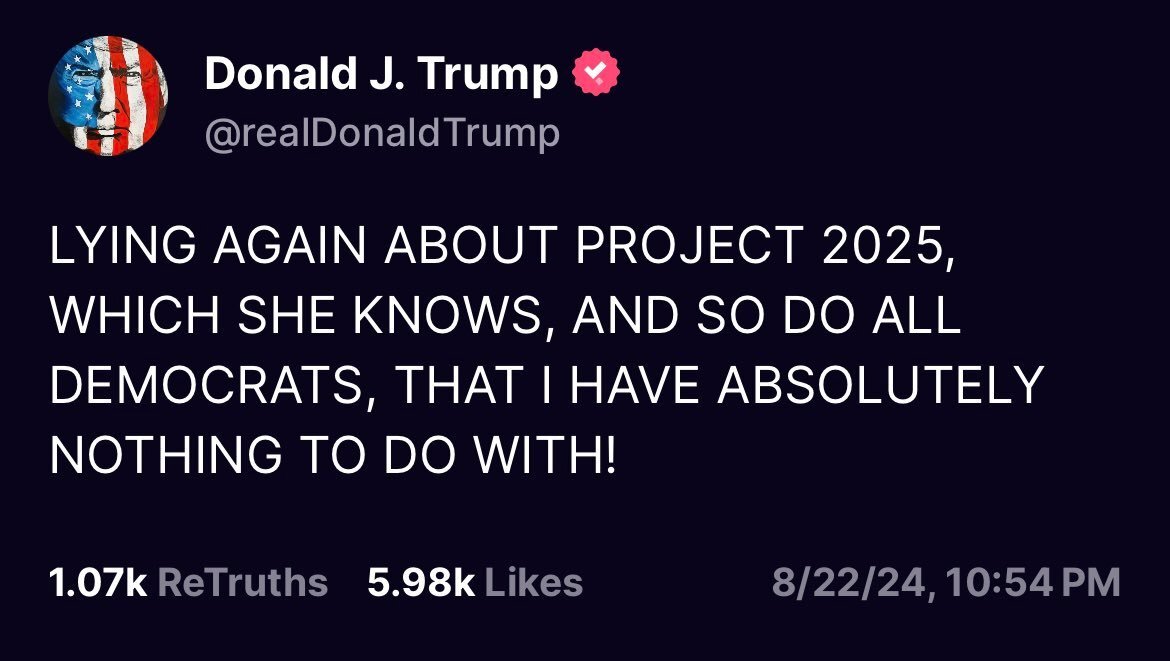Open the flag-painted profile avatar
1170x661 pixels.
click(108, 100)
